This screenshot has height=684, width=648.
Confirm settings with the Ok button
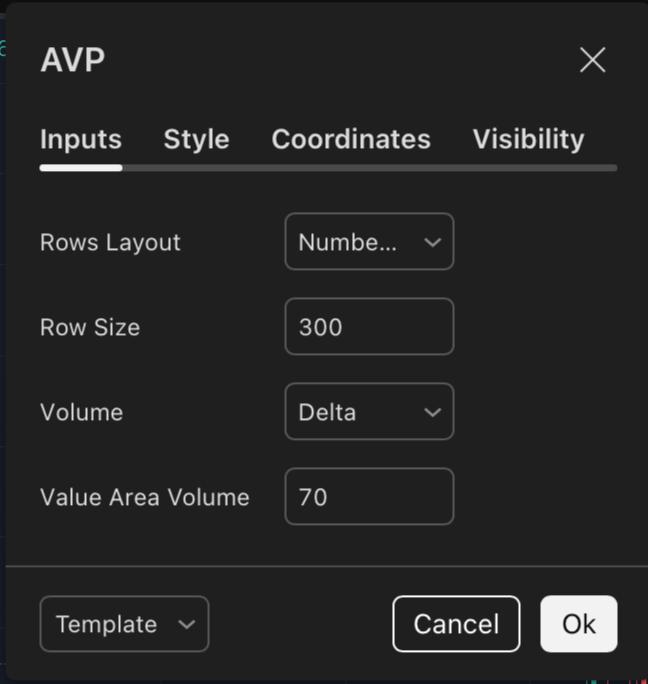coord(579,624)
